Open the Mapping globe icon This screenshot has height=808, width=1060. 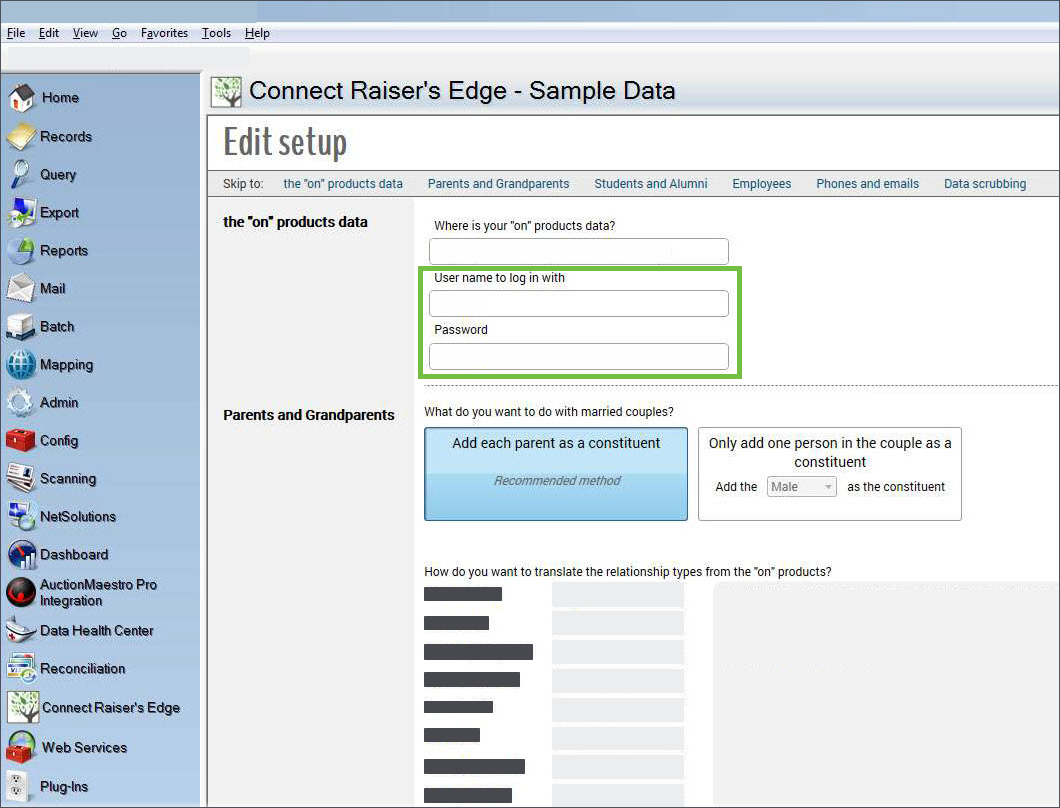click(21, 364)
